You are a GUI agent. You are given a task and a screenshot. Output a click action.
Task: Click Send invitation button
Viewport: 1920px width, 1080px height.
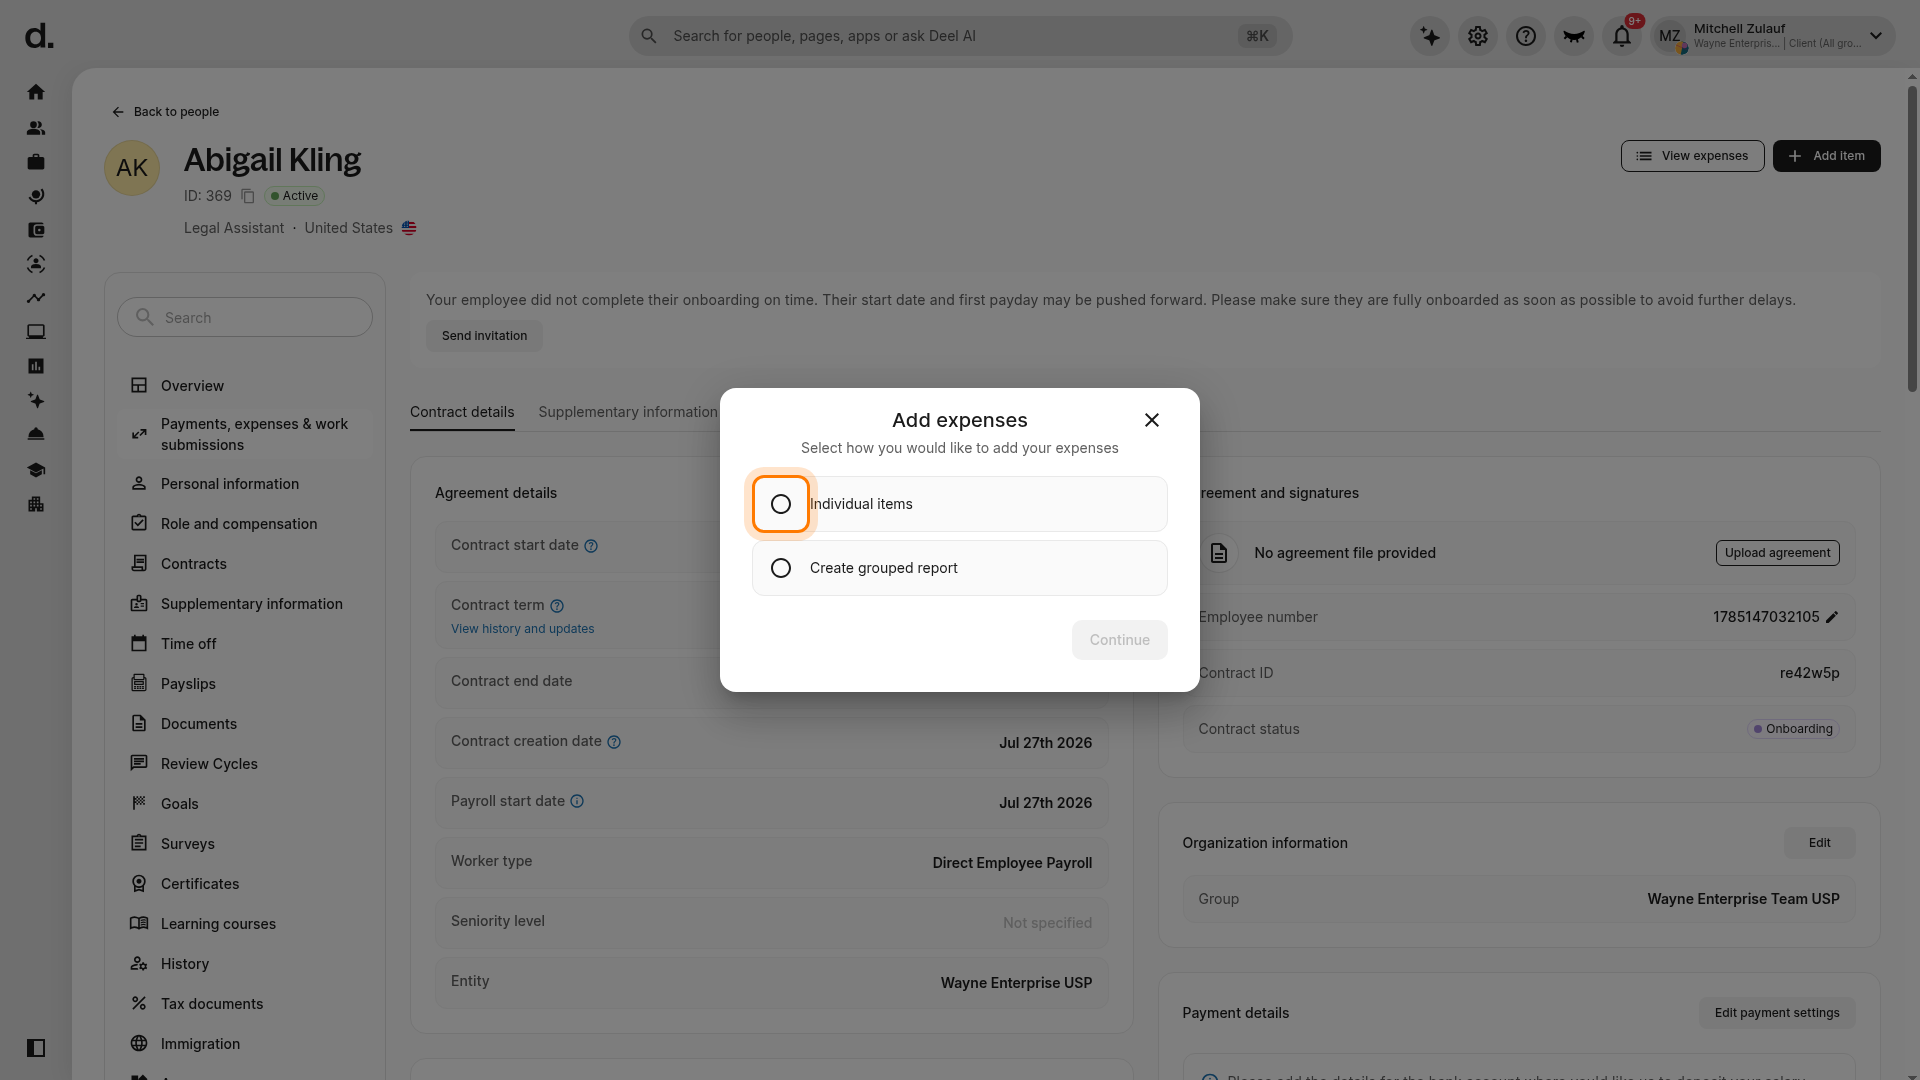(484, 336)
